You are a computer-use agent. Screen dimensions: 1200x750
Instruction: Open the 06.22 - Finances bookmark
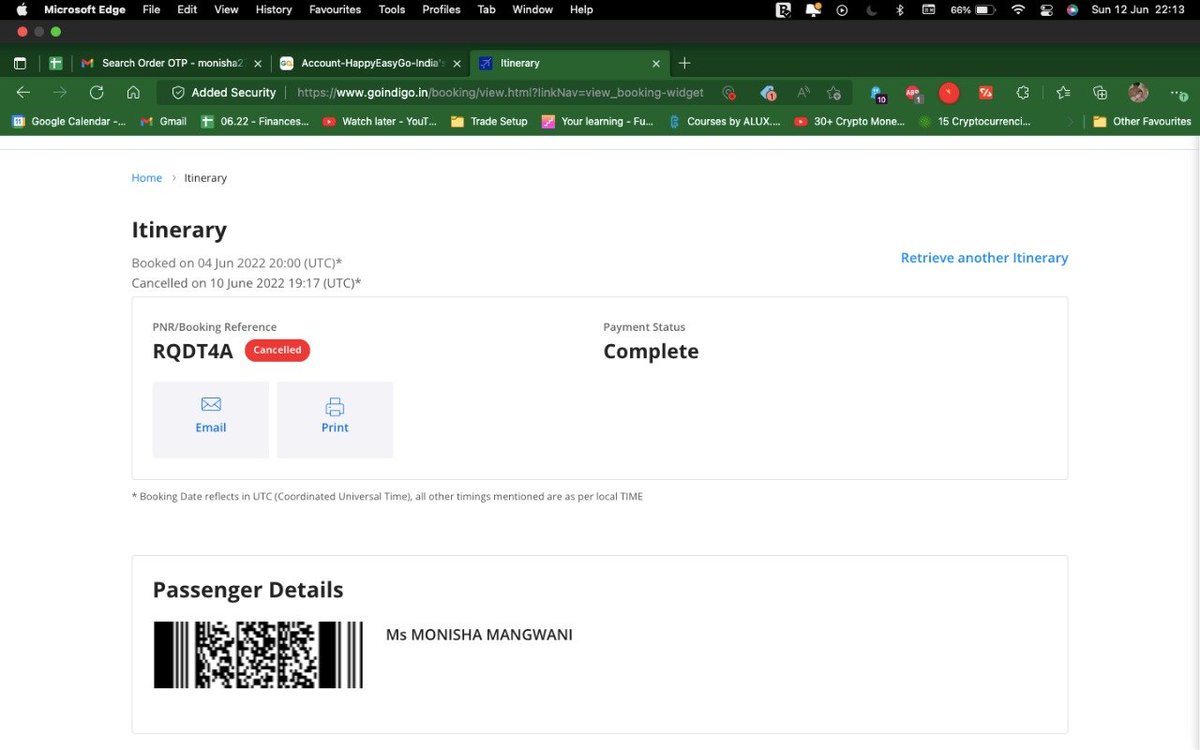255,121
